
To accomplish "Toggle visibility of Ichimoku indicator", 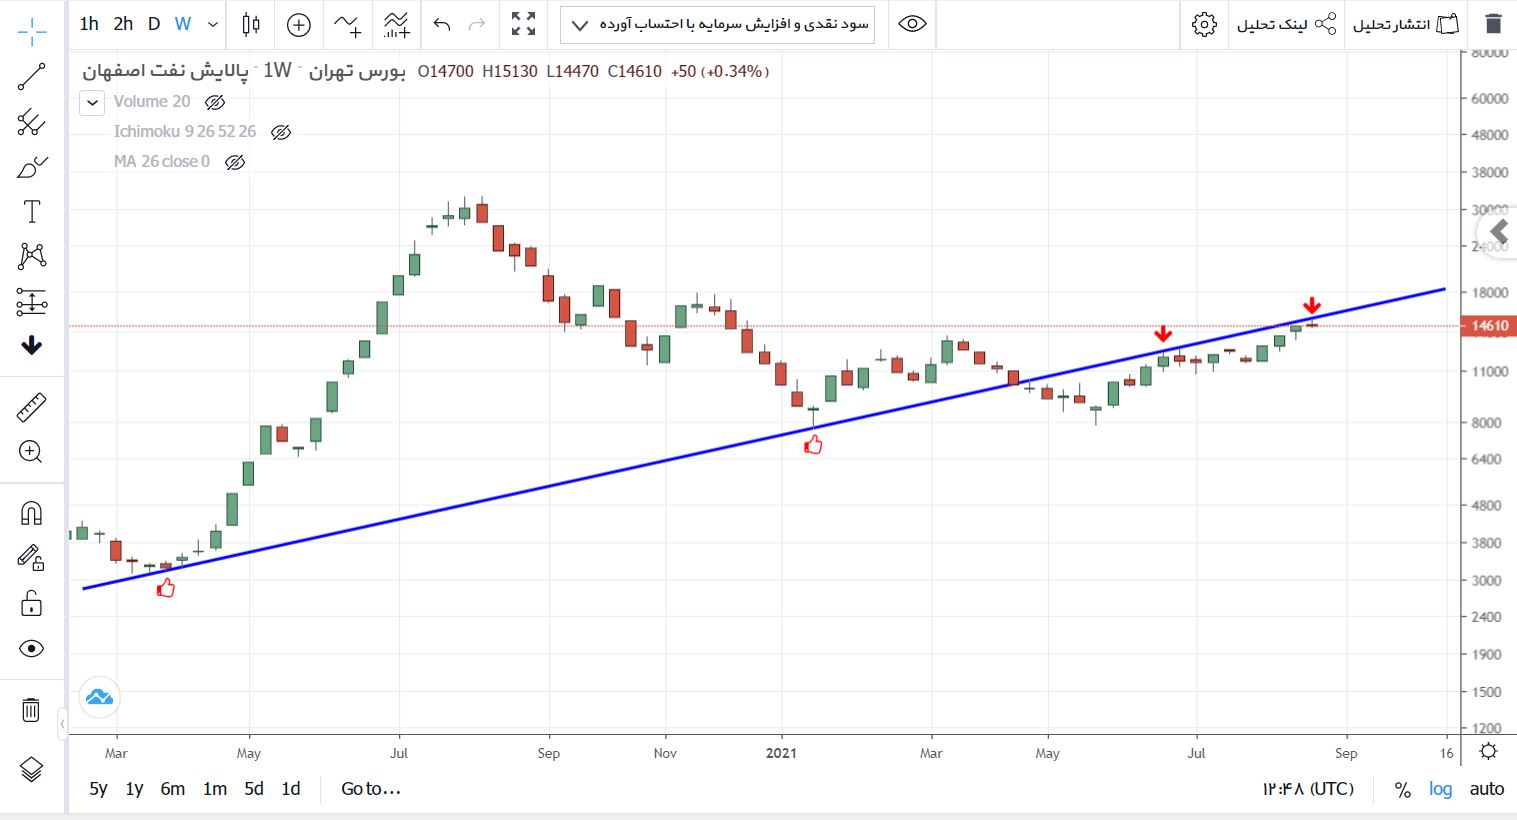I will point(281,132).
